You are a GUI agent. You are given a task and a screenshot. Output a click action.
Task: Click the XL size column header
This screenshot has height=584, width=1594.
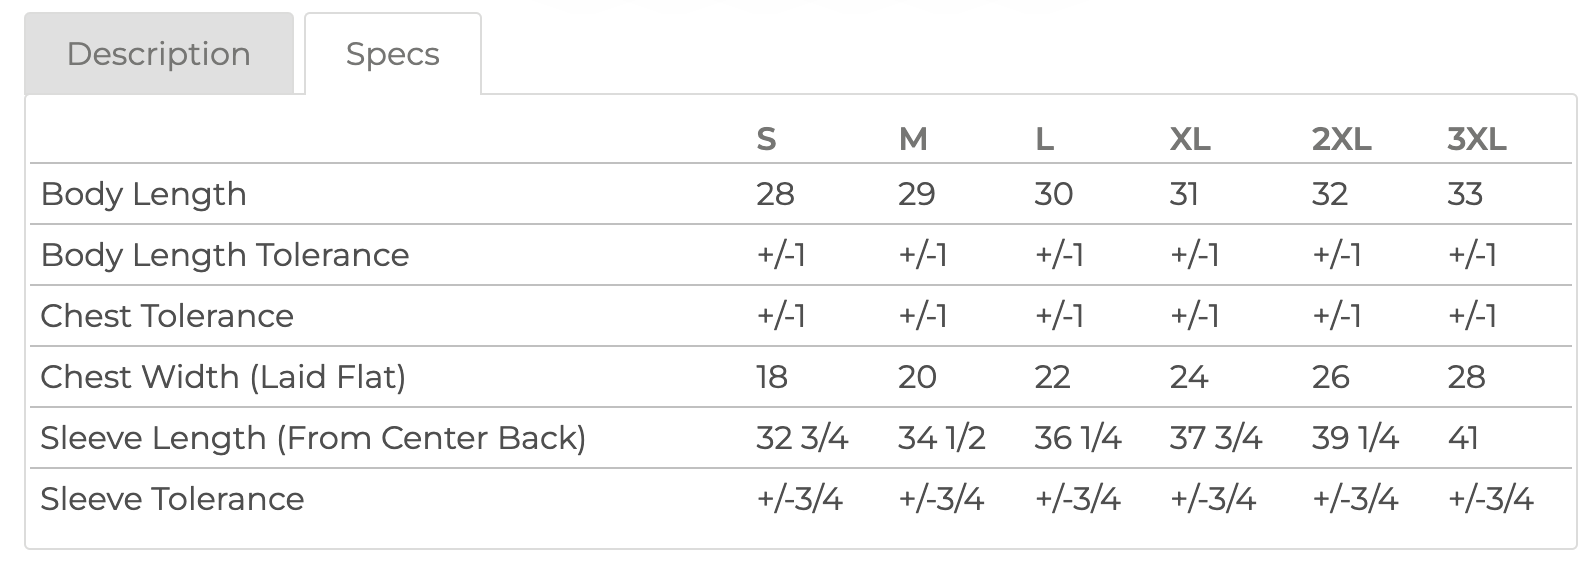(1190, 139)
